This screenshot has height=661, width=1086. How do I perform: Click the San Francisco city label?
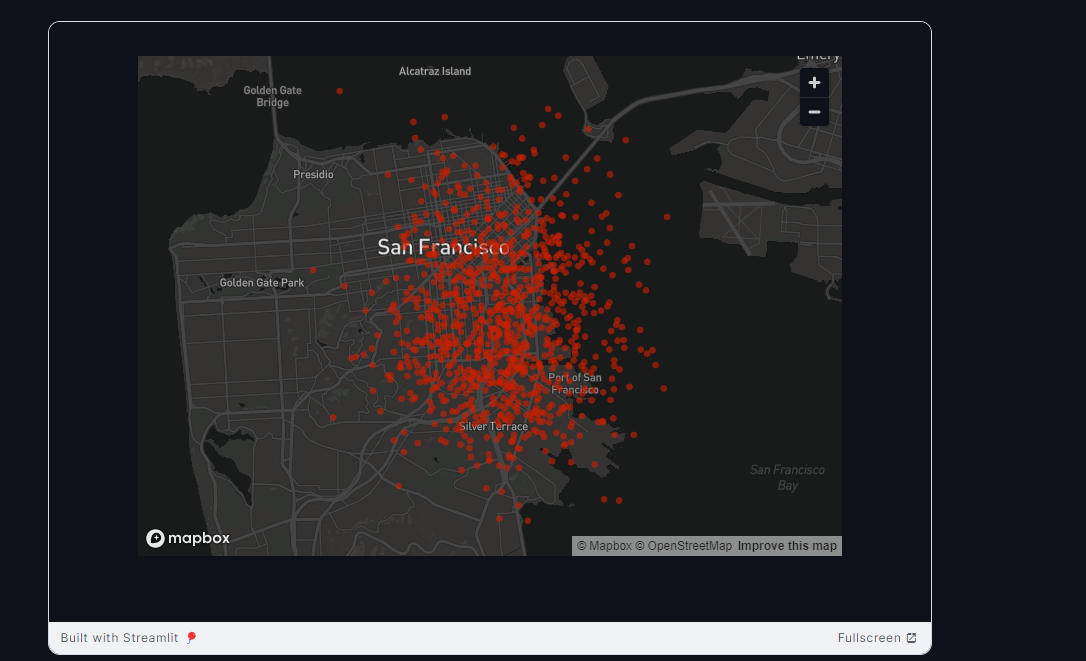pos(443,247)
